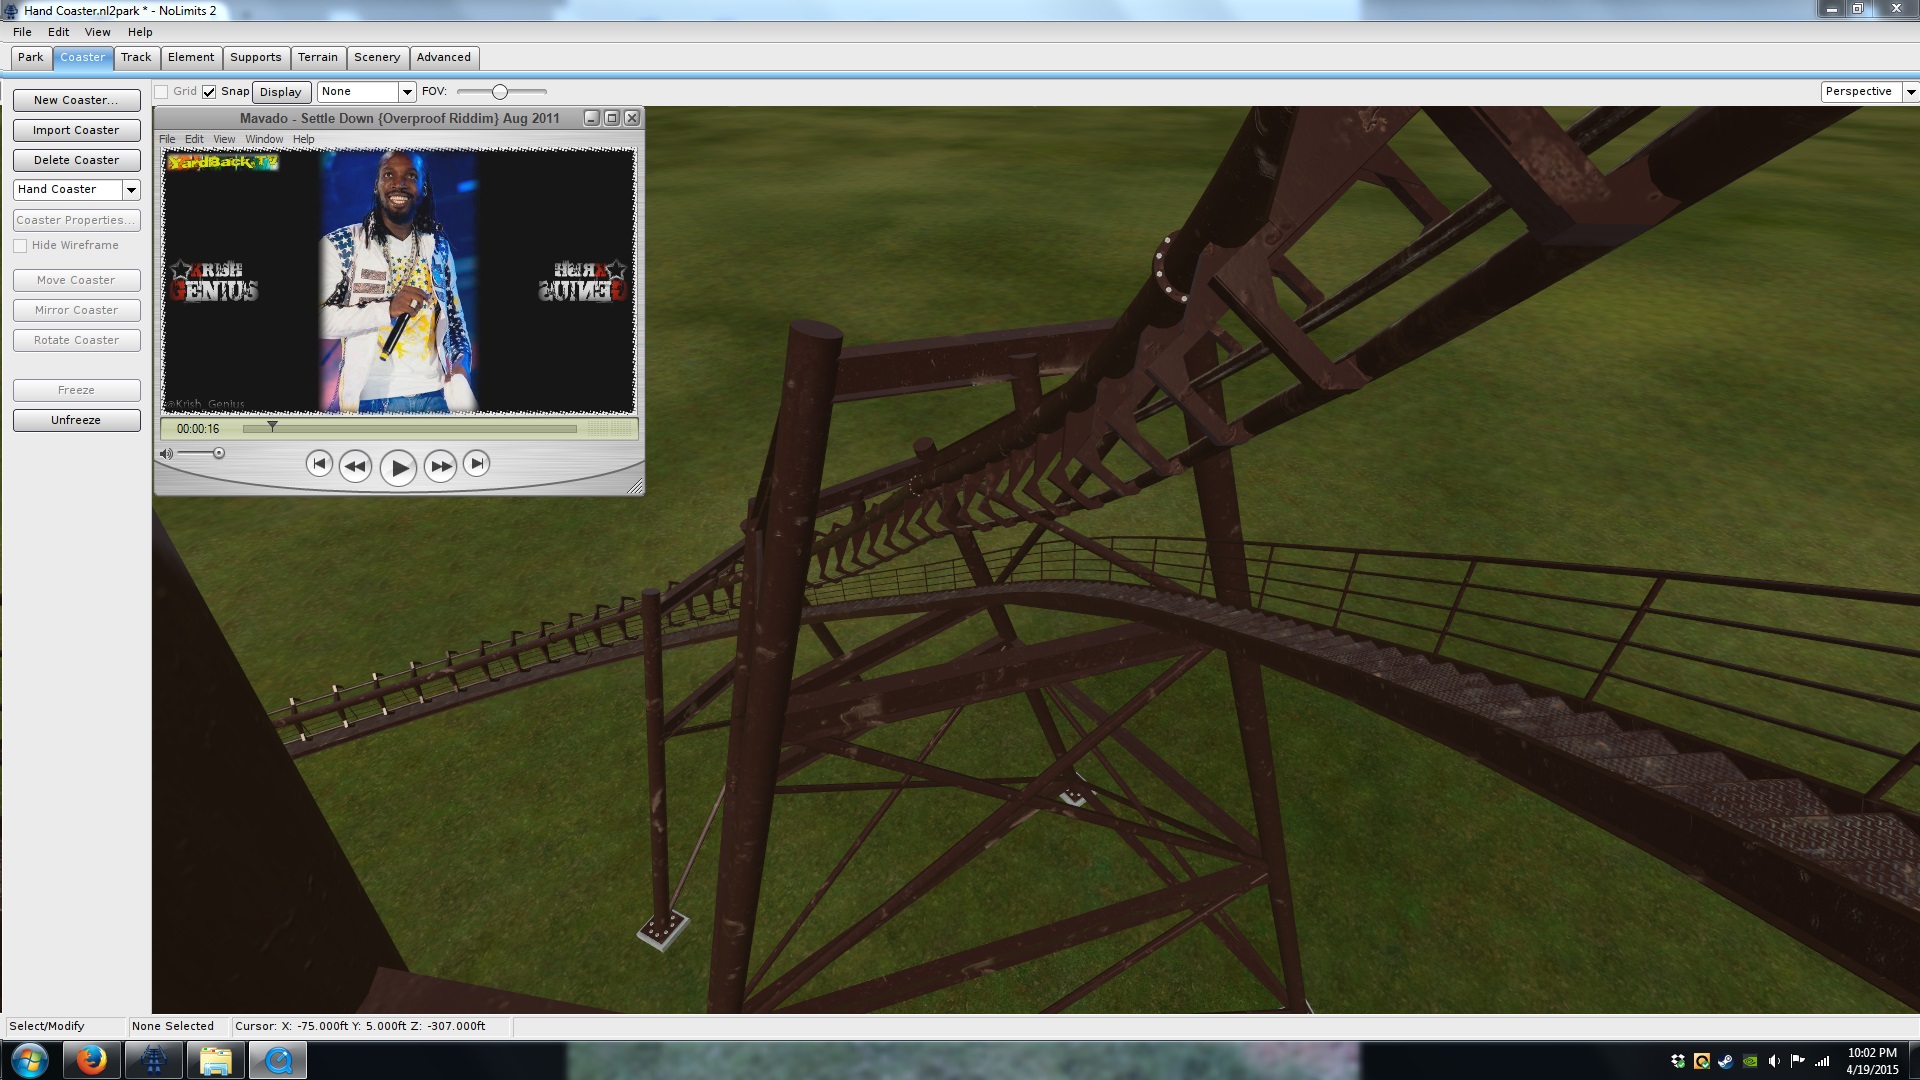Click the New Coaster button

tap(76, 100)
